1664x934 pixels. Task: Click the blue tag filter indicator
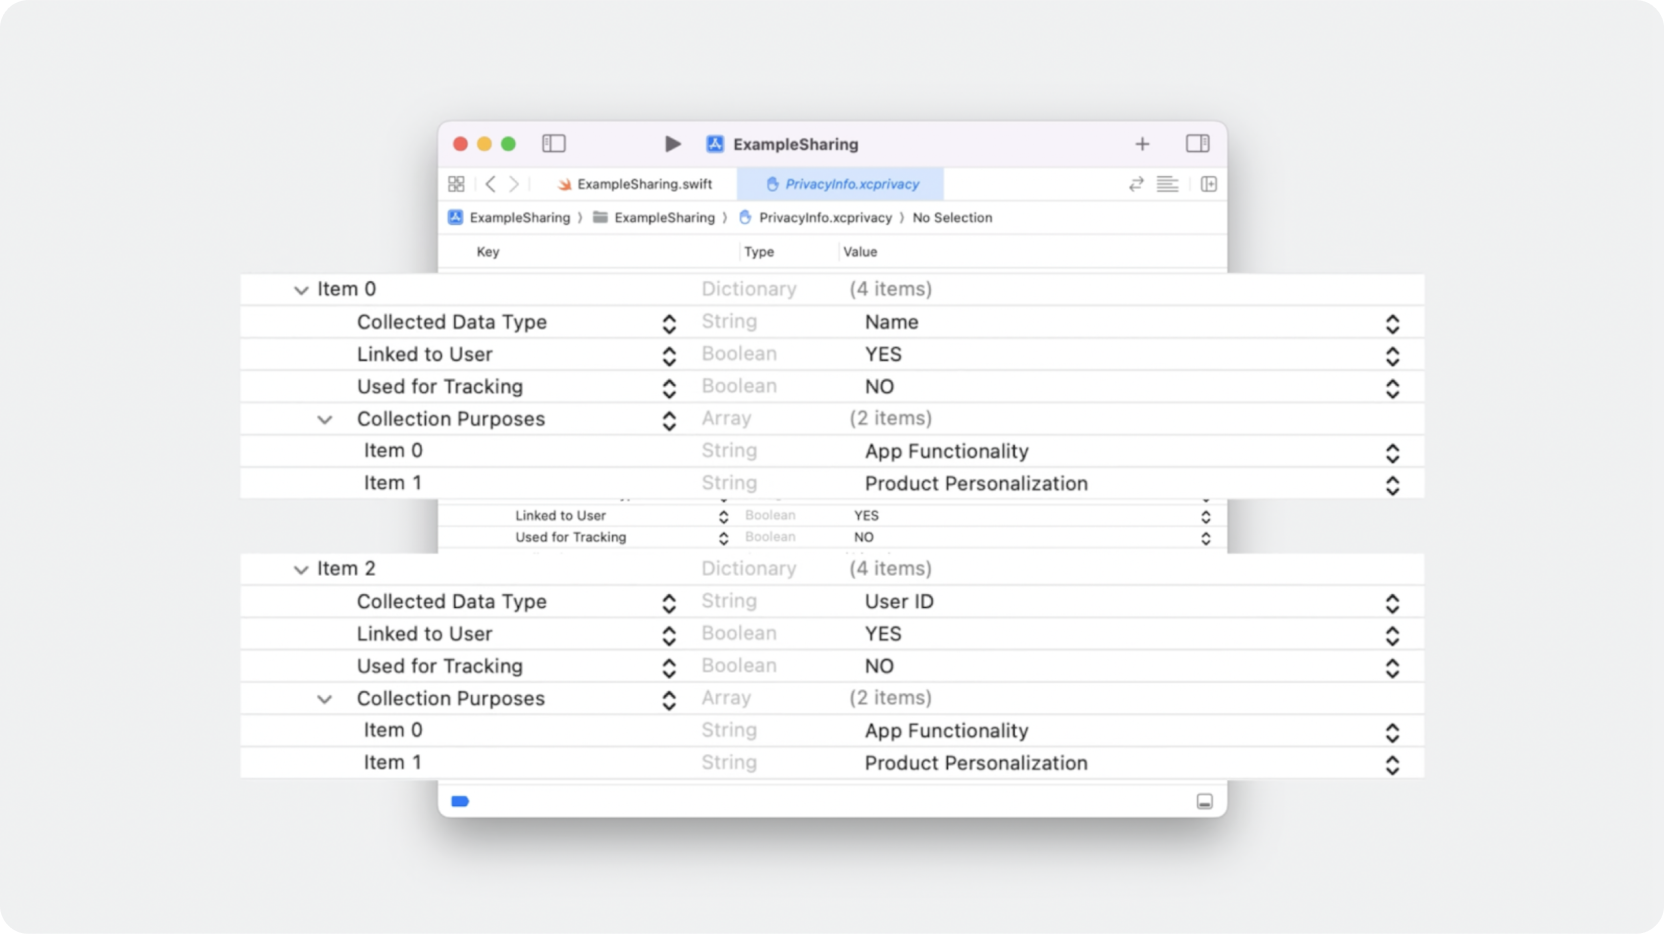tap(460, 801)
